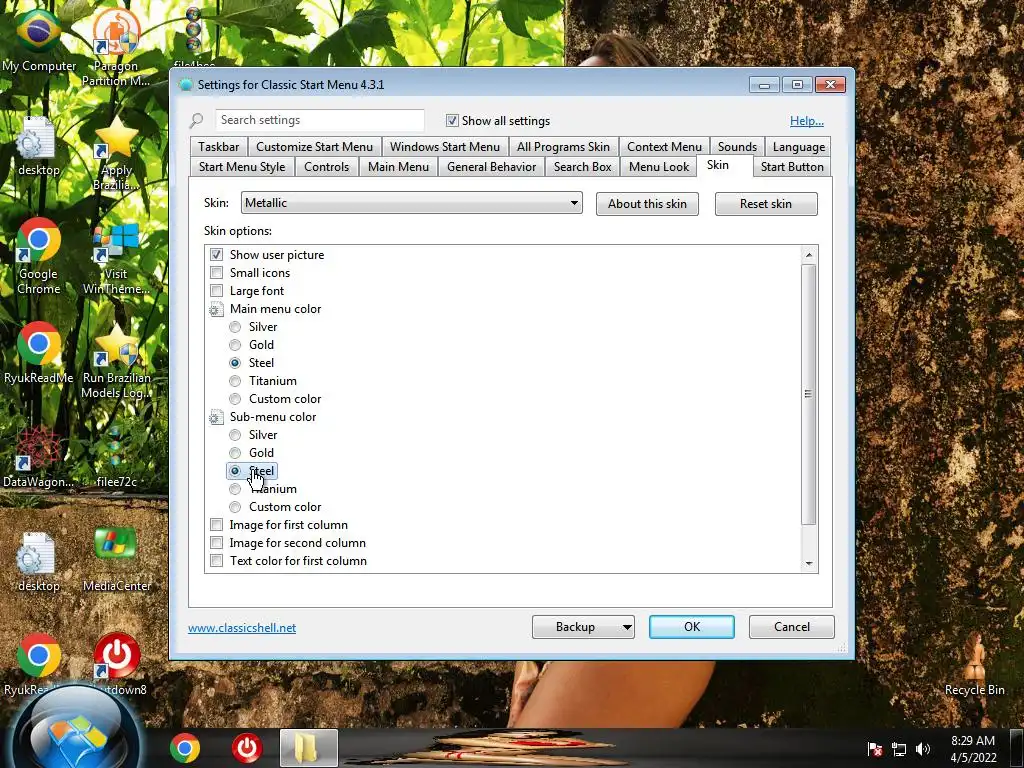1024x768 pixels.
Task: Click About this skin button
Action: point(647,204)
